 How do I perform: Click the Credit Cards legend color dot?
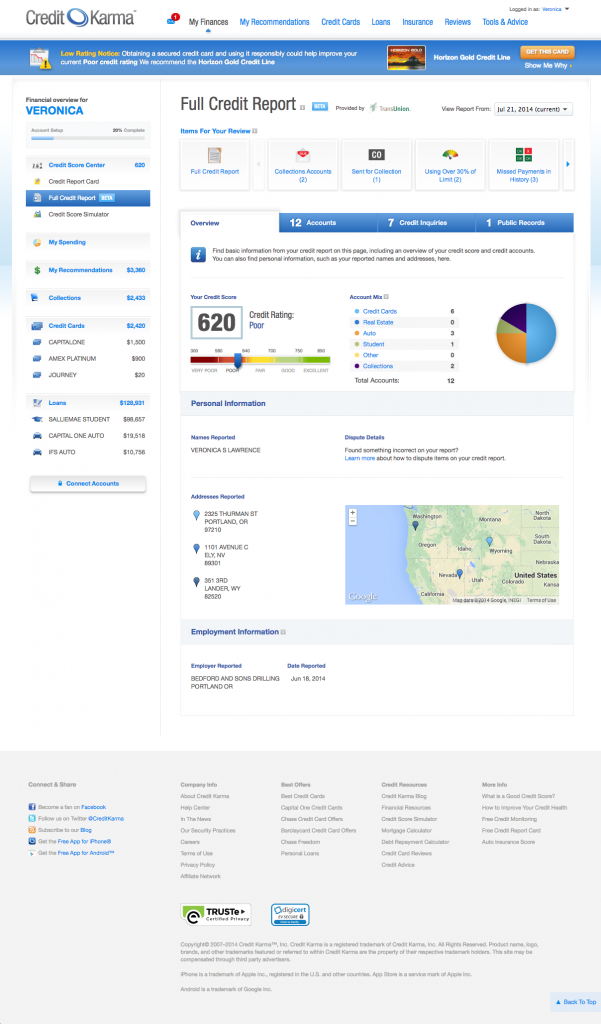coord(357,312)
